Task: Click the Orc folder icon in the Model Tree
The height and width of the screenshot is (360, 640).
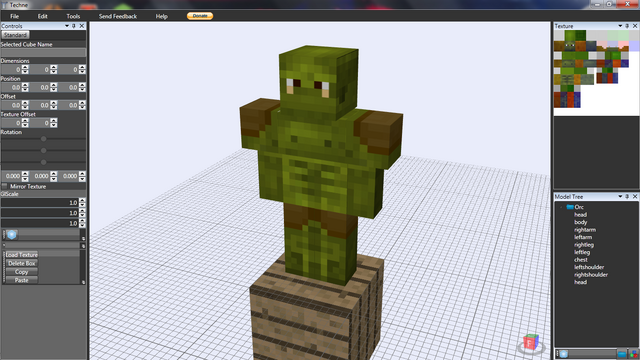Action: [x=570, y=207]
